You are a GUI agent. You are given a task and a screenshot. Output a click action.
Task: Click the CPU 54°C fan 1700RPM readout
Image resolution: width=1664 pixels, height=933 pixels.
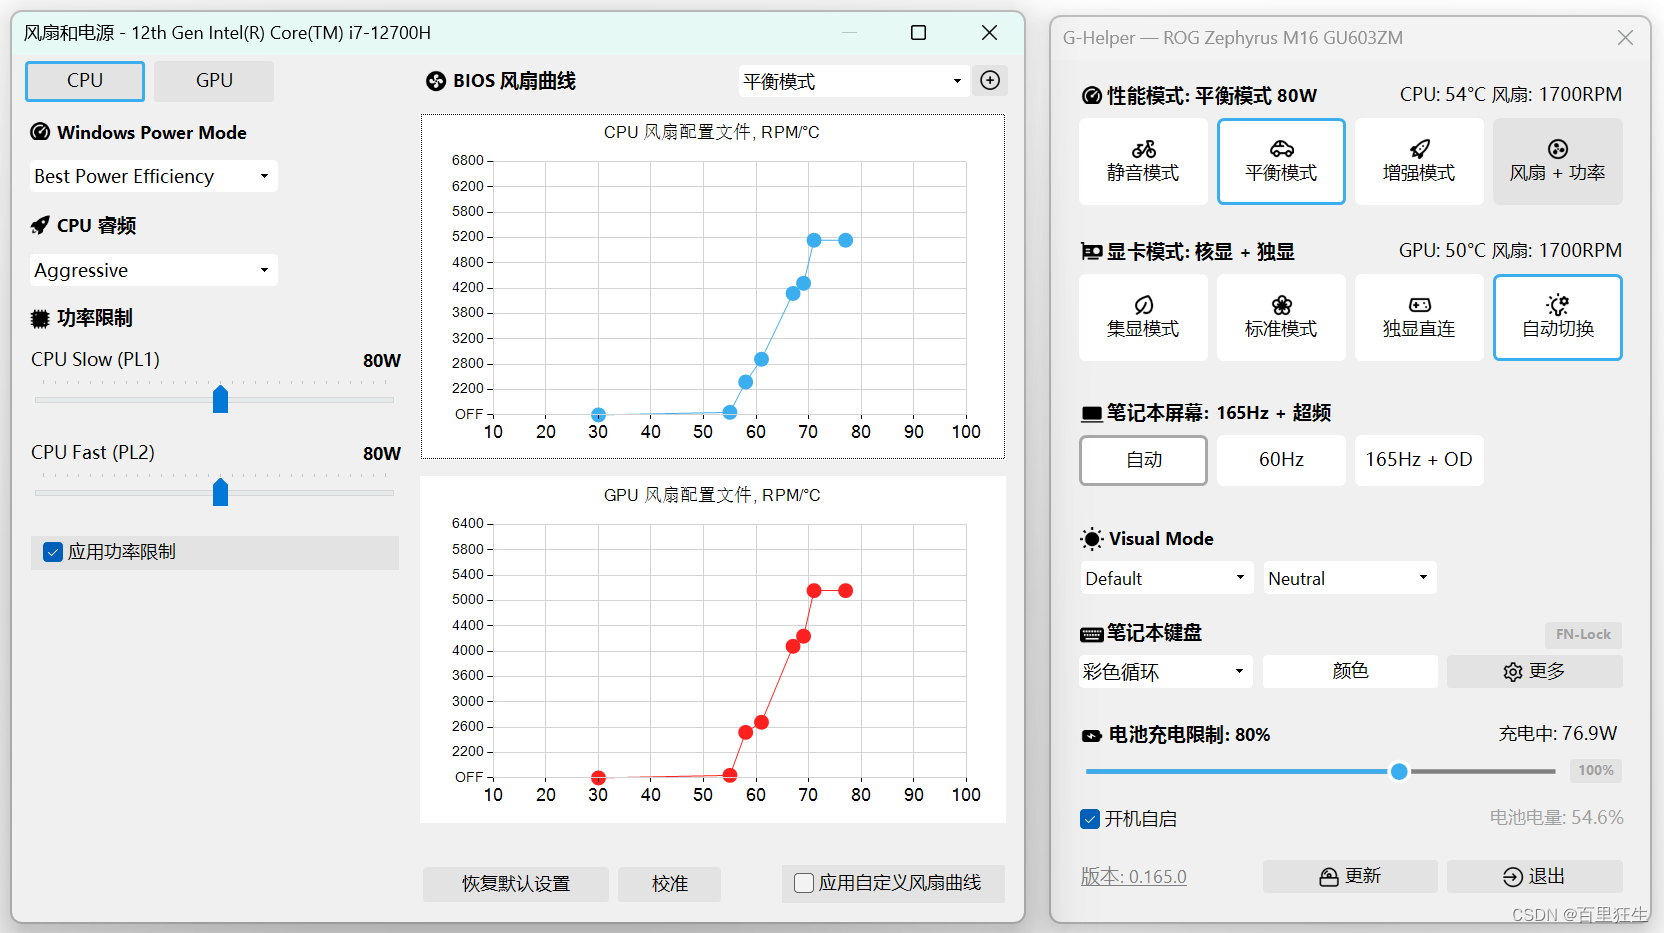[1510, 95]
